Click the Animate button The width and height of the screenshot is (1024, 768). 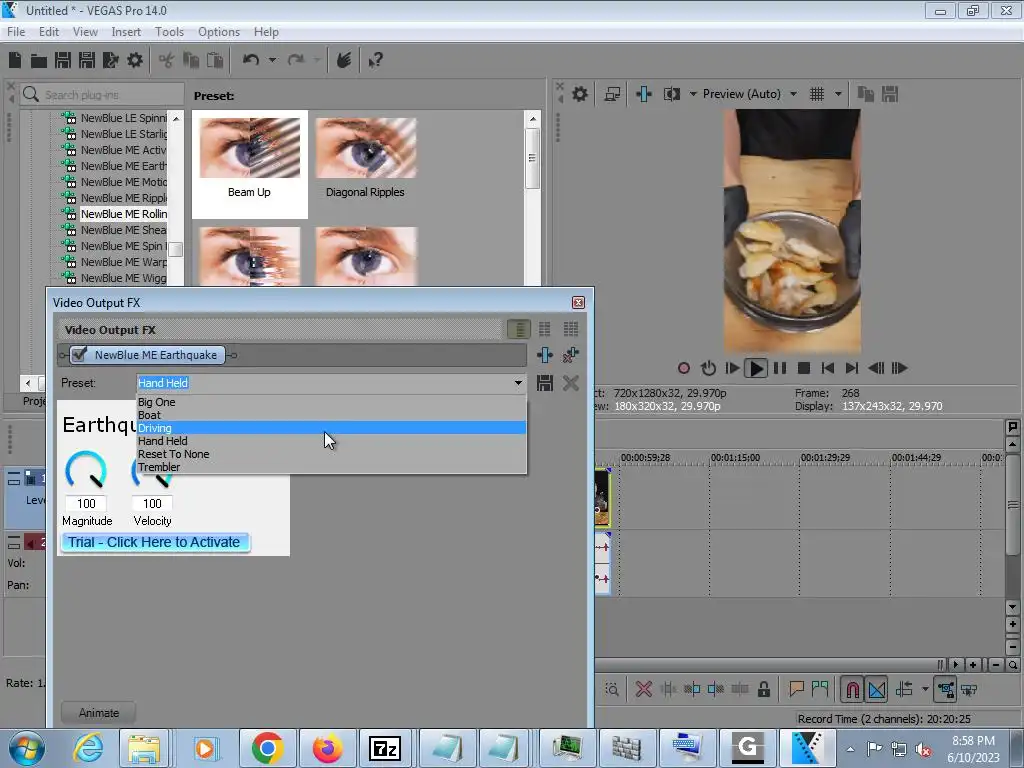click(x=99, y=713)
